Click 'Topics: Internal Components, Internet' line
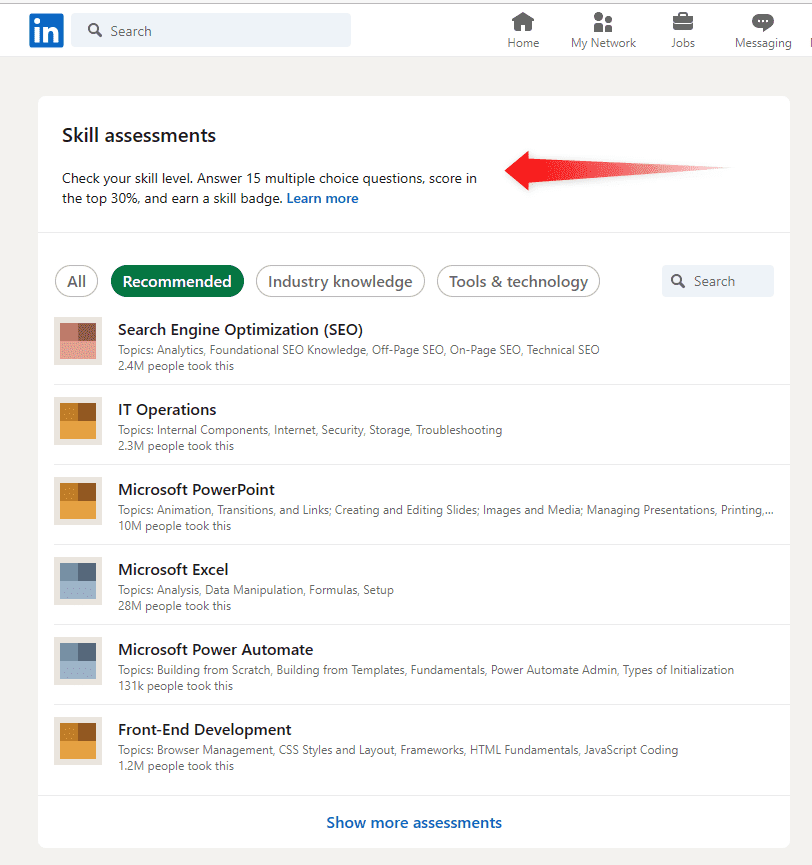 [310, 430]
